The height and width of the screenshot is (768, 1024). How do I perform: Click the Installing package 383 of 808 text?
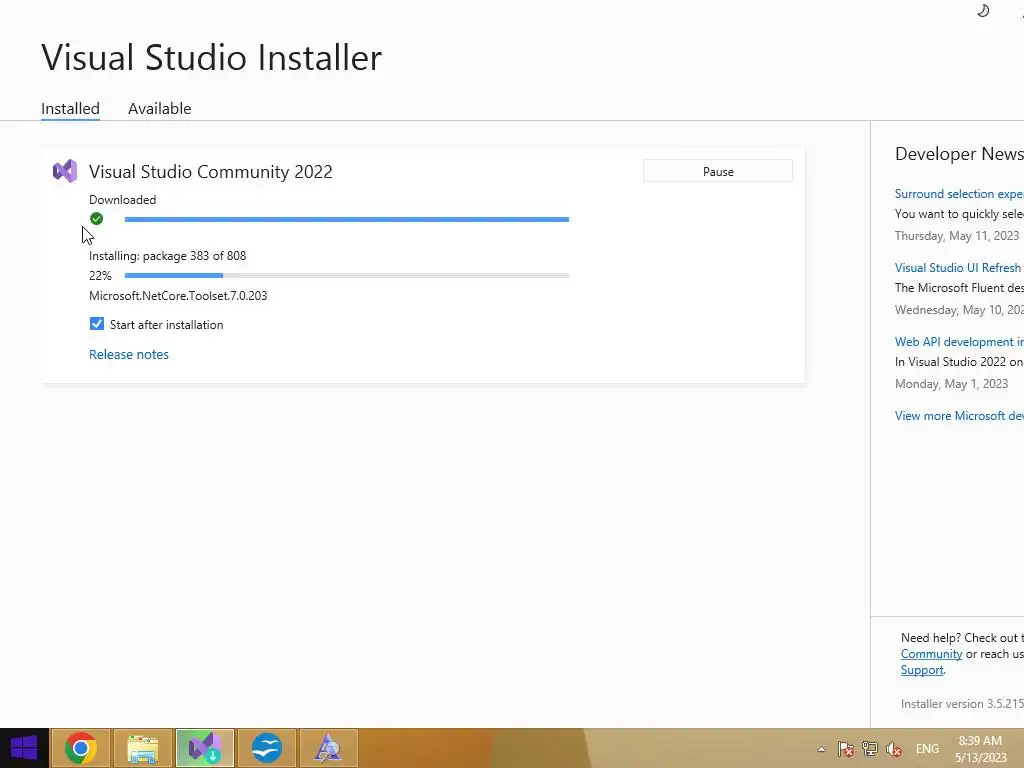pos(168,256)
